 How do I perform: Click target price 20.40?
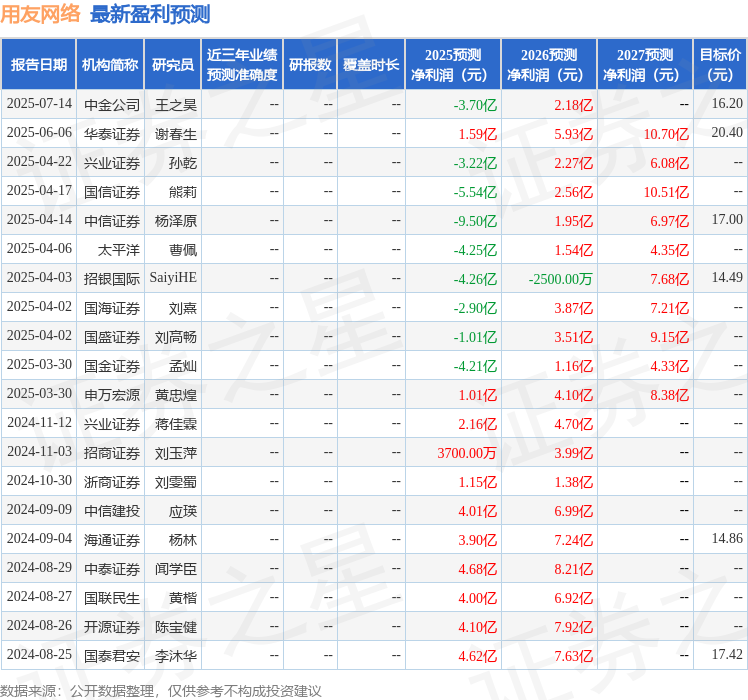[x=726, y=133]
